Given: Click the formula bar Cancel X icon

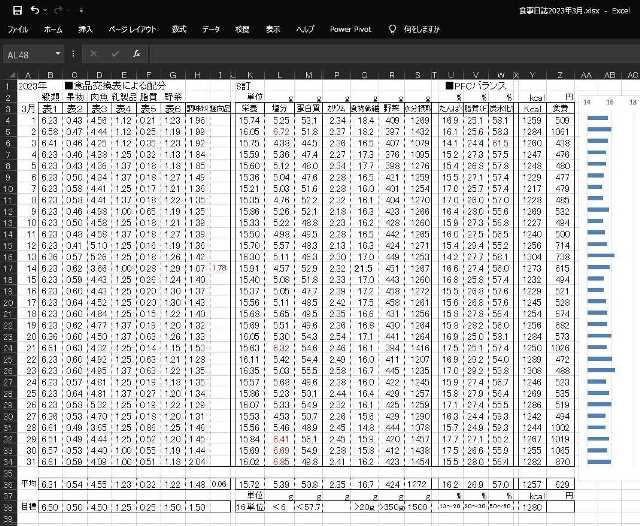Looking at the screenshot, I should click(93, 54).
